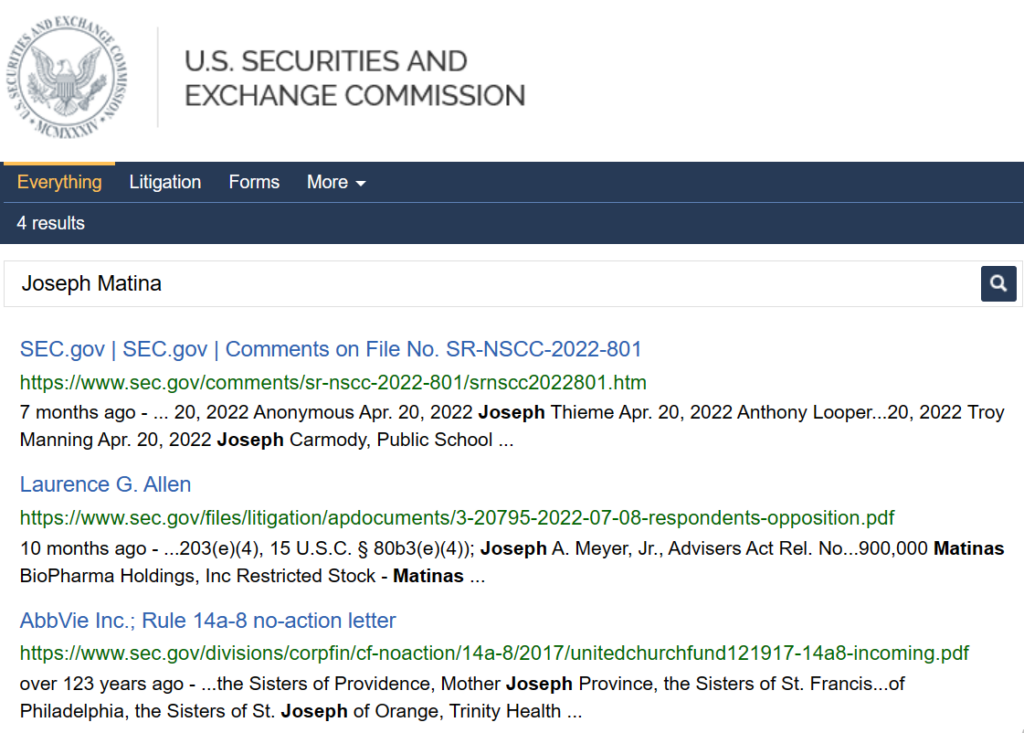1024x733 pixels.
Task: Click the More caret arrow
Action: pyautogui.click(x=360, y=184)
